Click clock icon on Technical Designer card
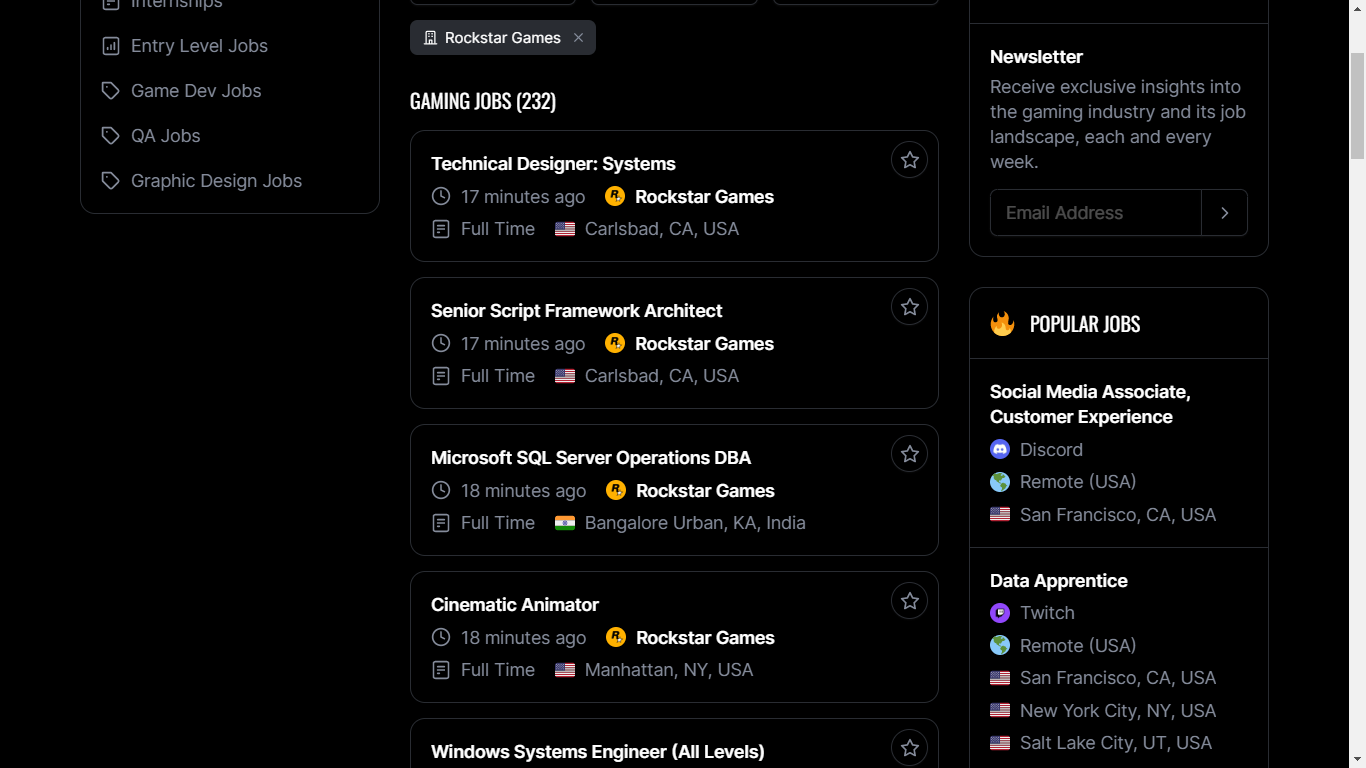The height and width of the screenshot is (768, 1366). (x=441, y=196)
